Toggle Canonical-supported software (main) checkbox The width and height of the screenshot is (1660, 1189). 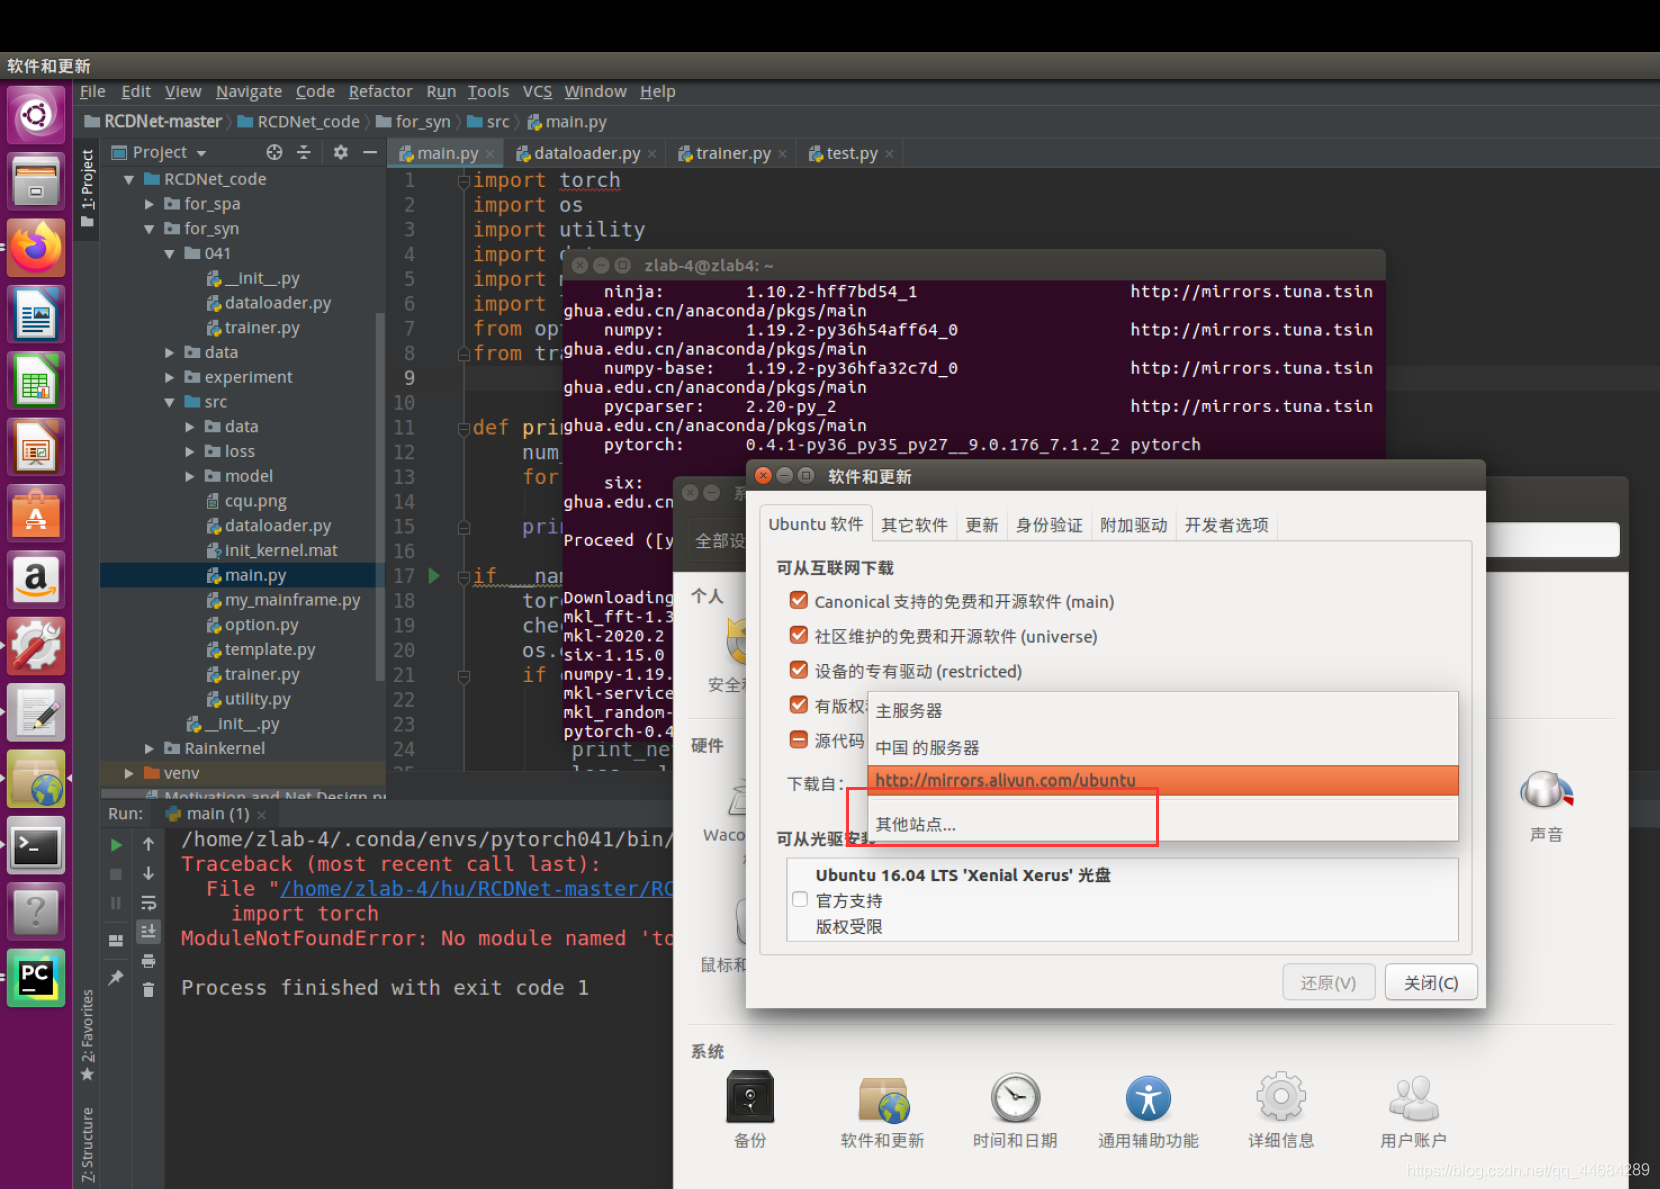tap(798, 600)
